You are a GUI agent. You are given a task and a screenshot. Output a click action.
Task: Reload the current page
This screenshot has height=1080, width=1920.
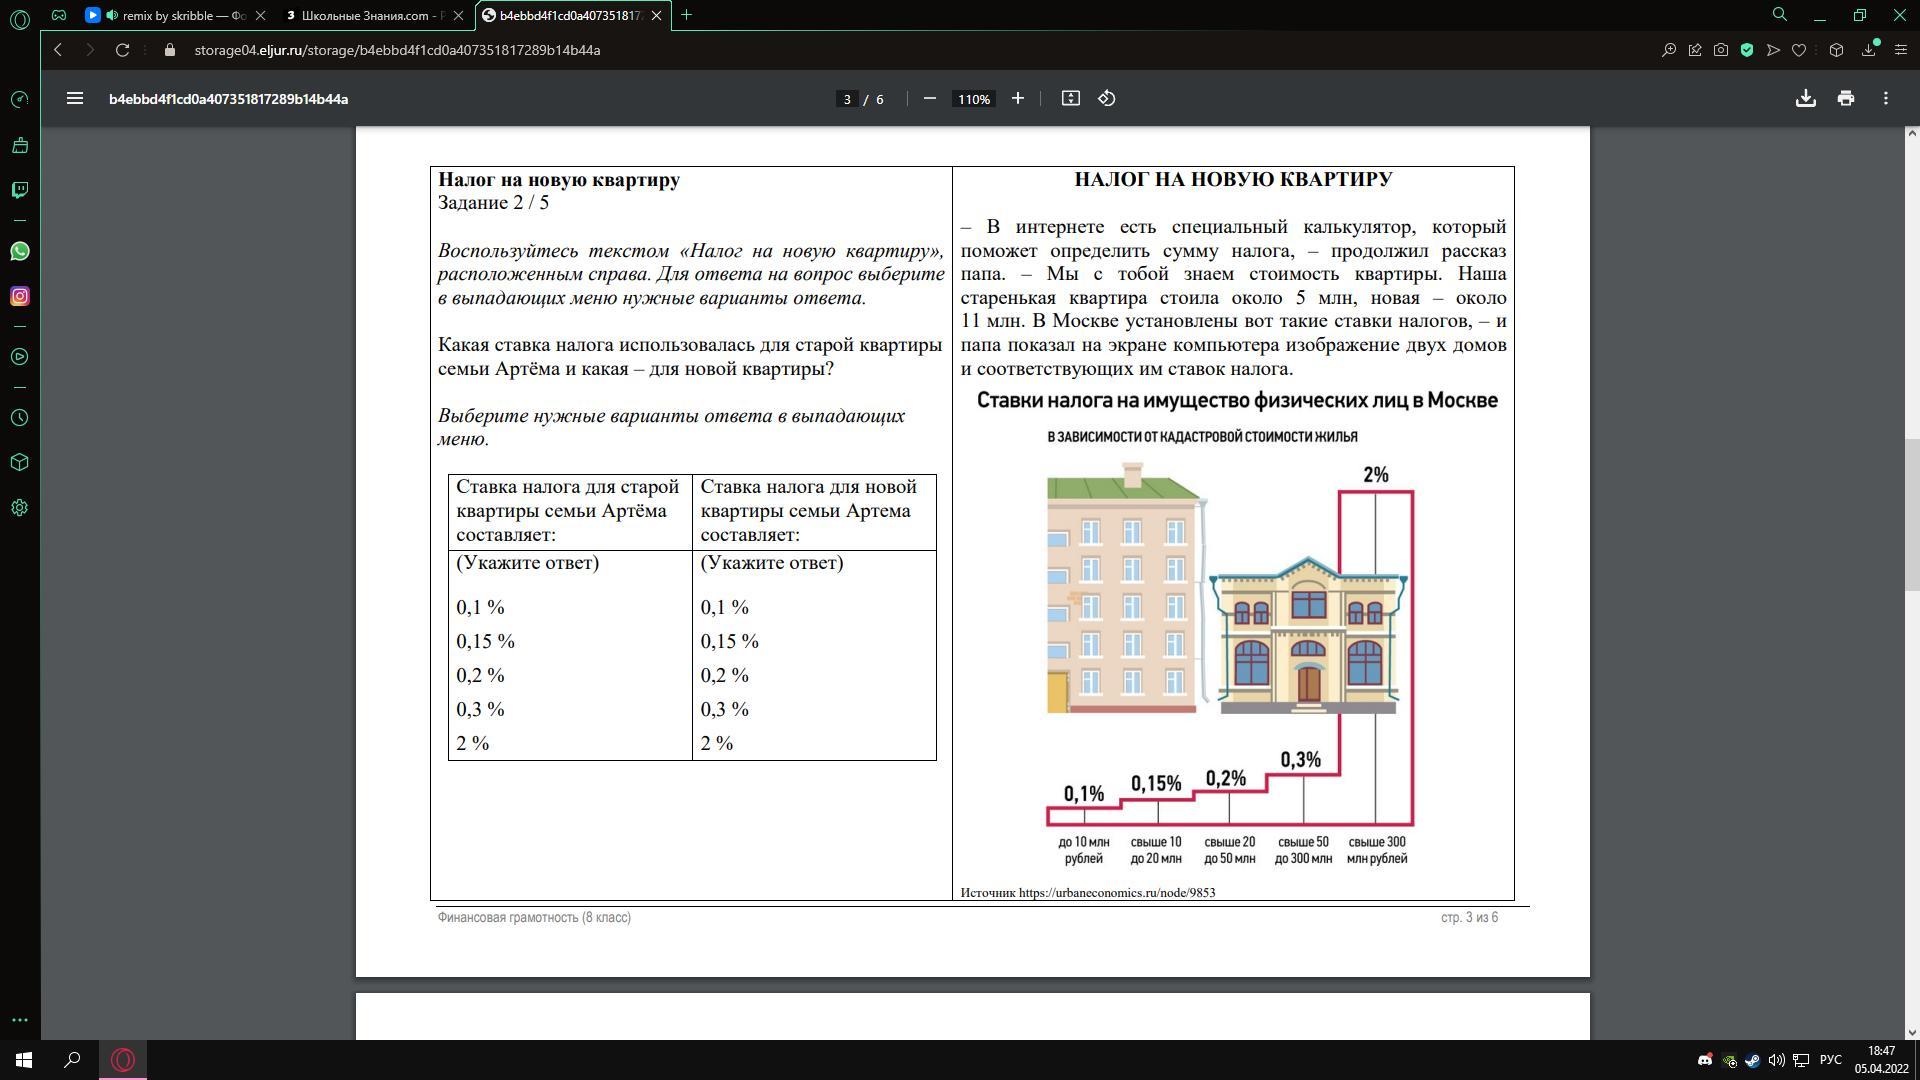point(122,50)
